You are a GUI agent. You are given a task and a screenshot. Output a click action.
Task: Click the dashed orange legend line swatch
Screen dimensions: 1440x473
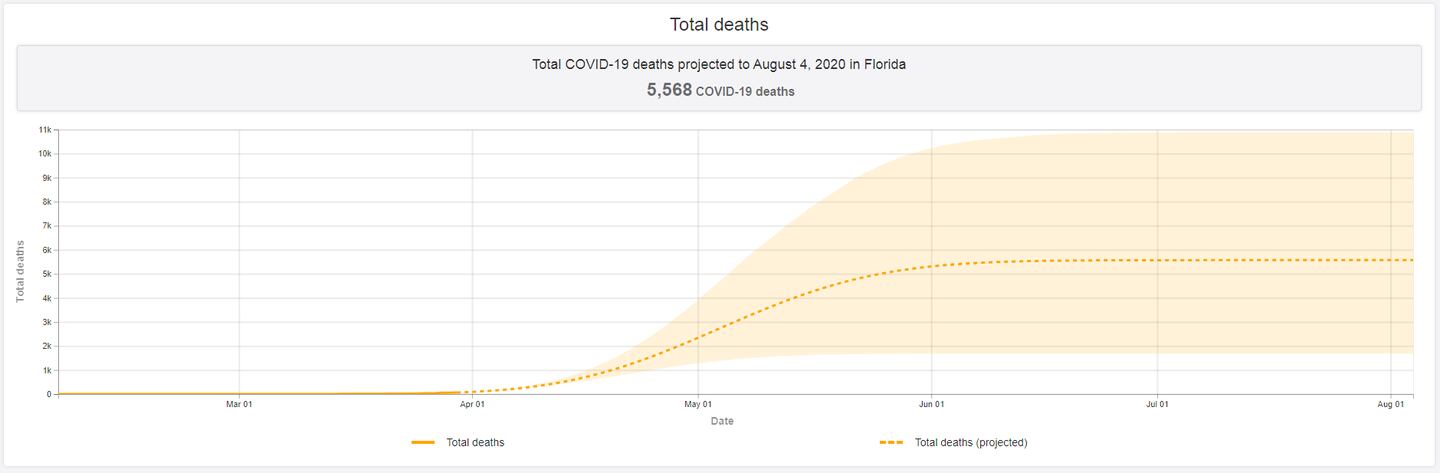[892, 442]
